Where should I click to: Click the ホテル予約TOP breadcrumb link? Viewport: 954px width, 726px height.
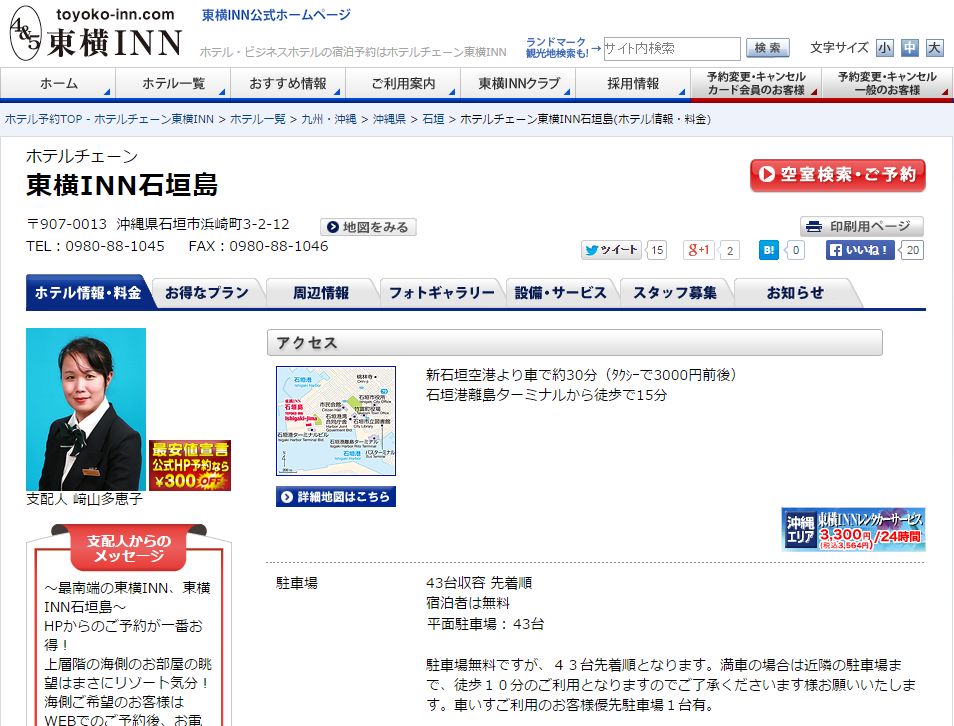pyautogui.click(x=110, y=119)
